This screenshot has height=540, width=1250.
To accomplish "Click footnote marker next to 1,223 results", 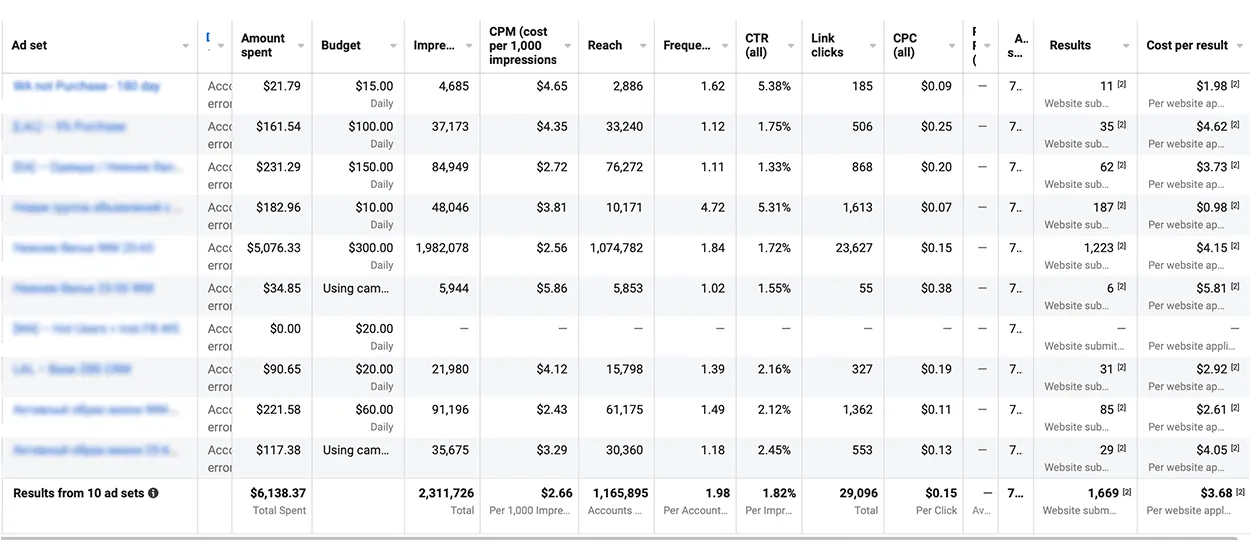I will (x=1122, y=247).
